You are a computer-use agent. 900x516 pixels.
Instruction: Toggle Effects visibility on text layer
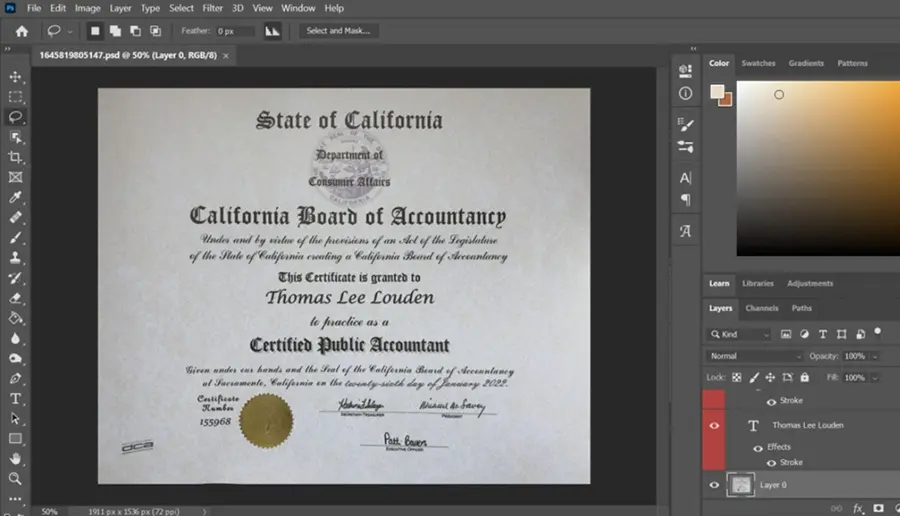(x=758, y=448)
